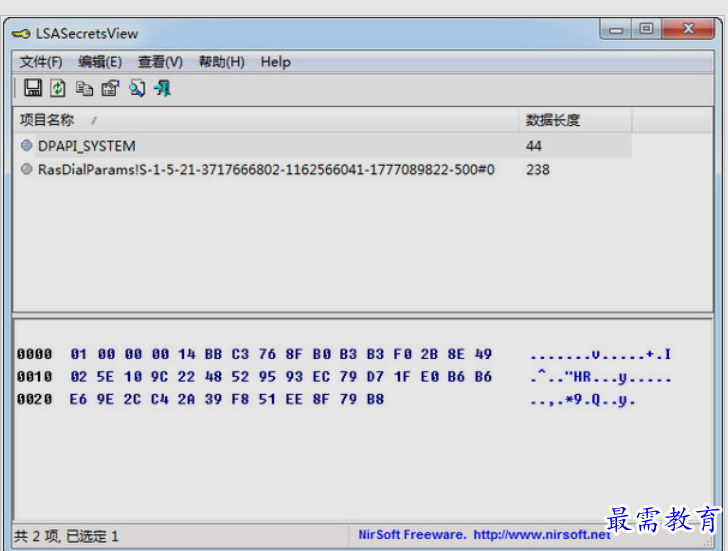Click the blue bullet icon beside DPAPI_SYSTEM
Image resolution: width=728 pixels, height=551 pixels.
point(26,145)
